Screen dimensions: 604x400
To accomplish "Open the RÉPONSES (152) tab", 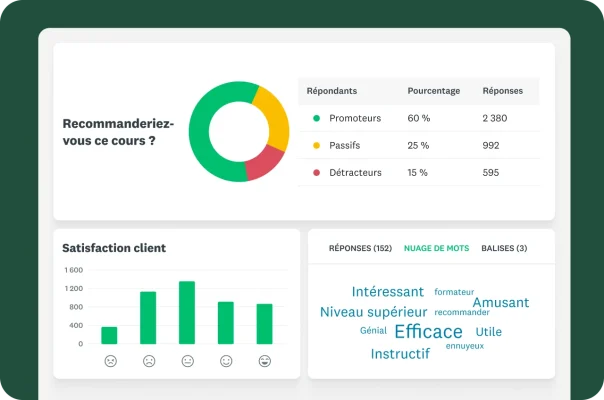I will [x=360, y=248].
